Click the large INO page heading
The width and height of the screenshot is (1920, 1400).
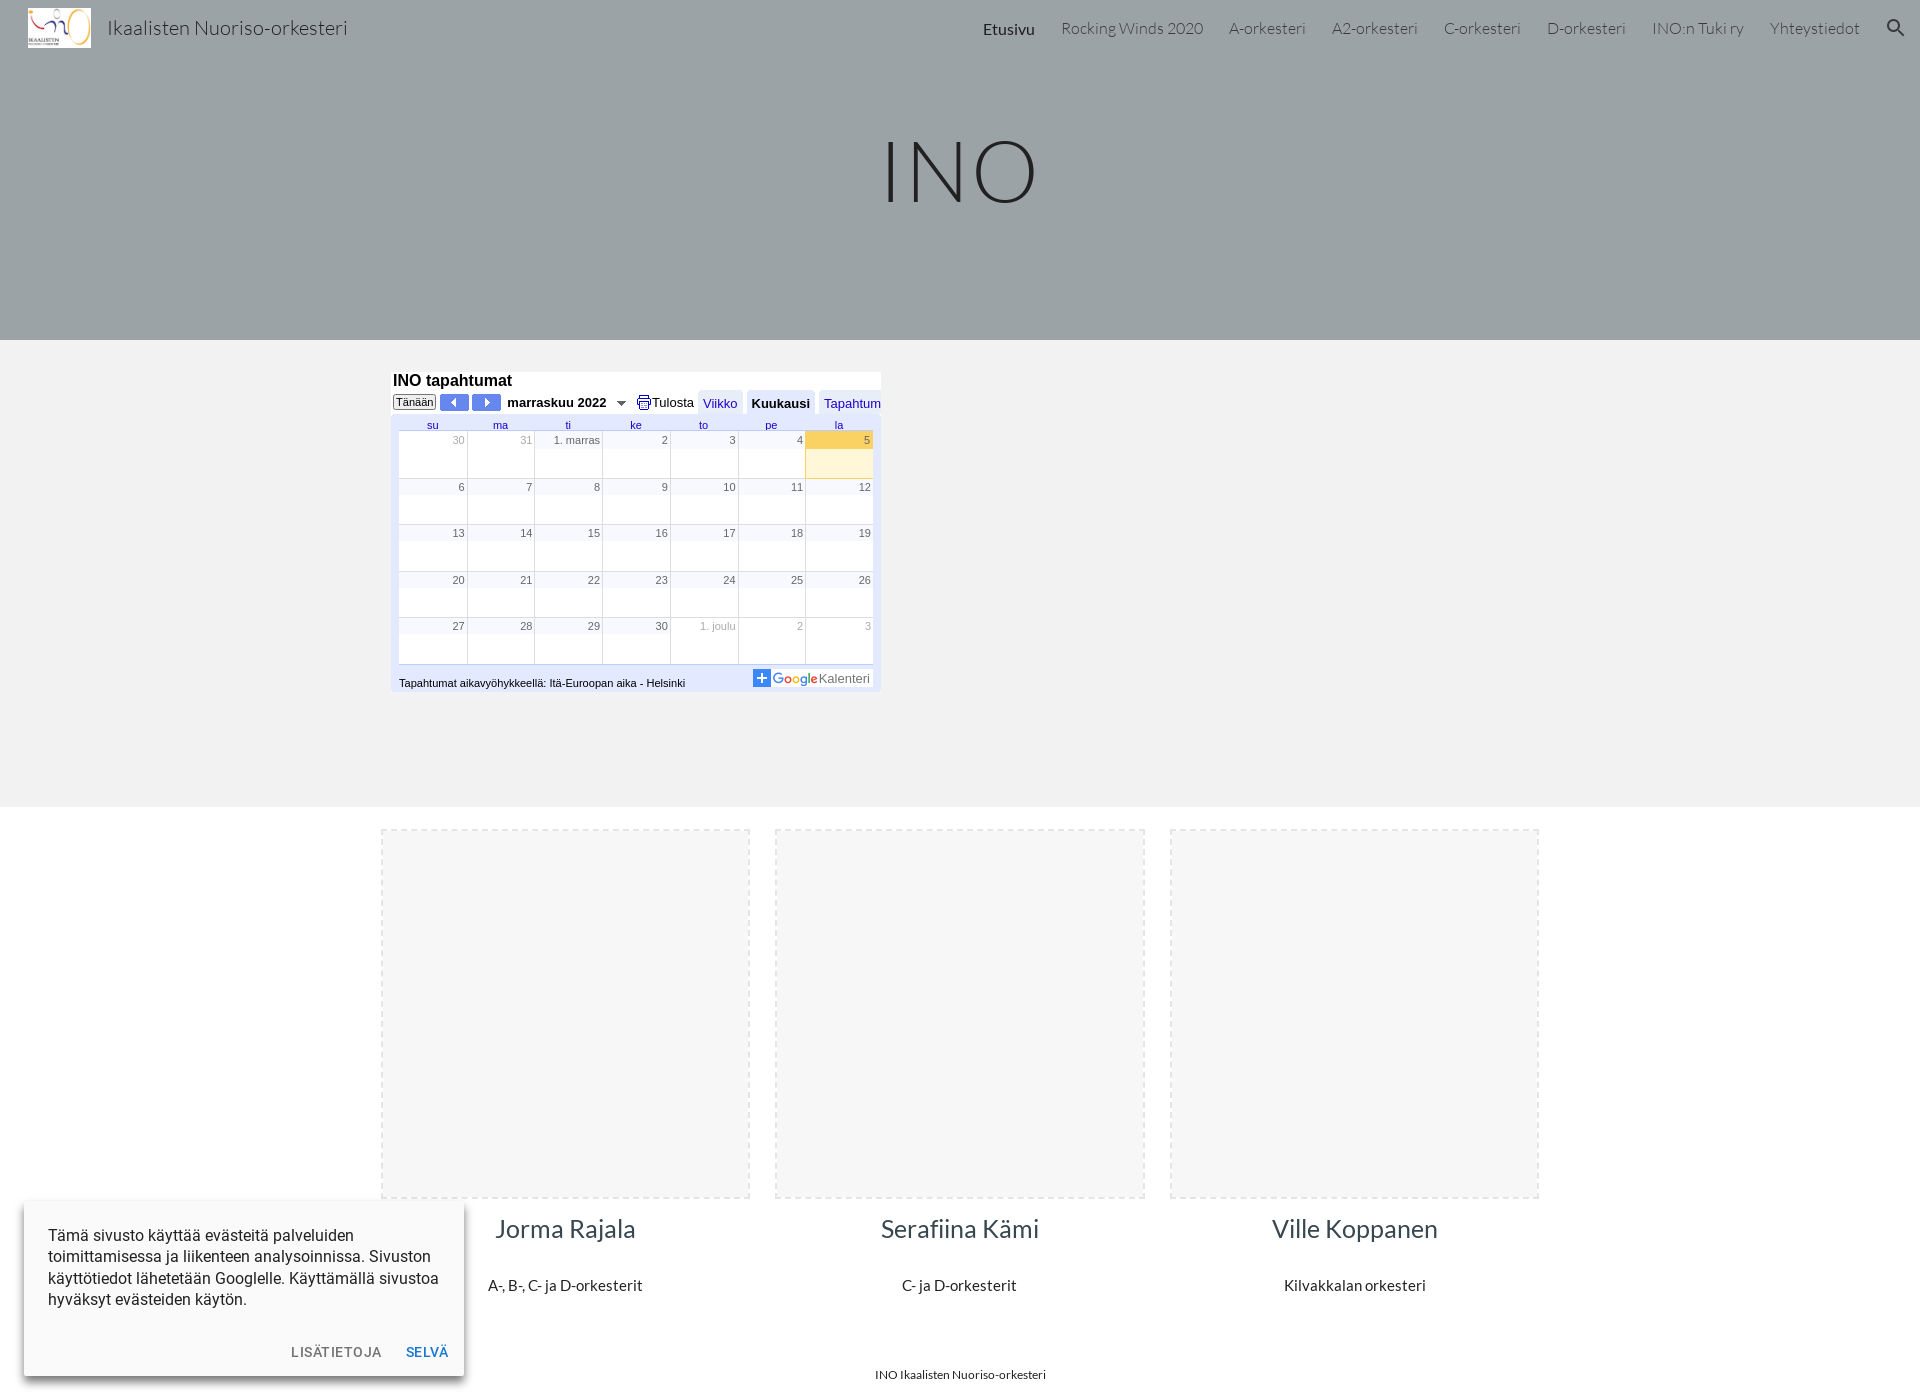coord(959,172)
